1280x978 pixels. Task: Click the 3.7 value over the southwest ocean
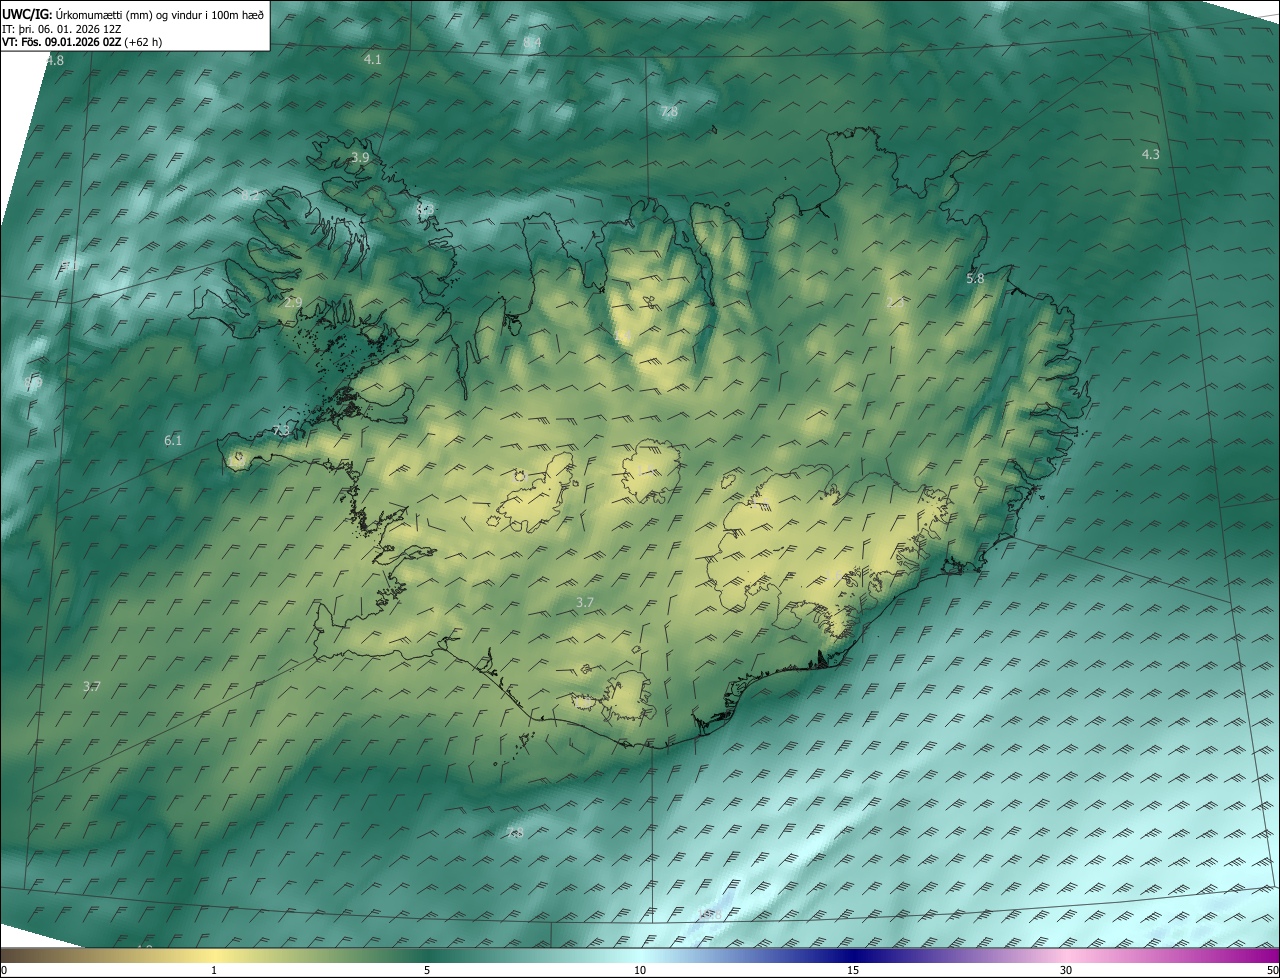coord(92,686)
